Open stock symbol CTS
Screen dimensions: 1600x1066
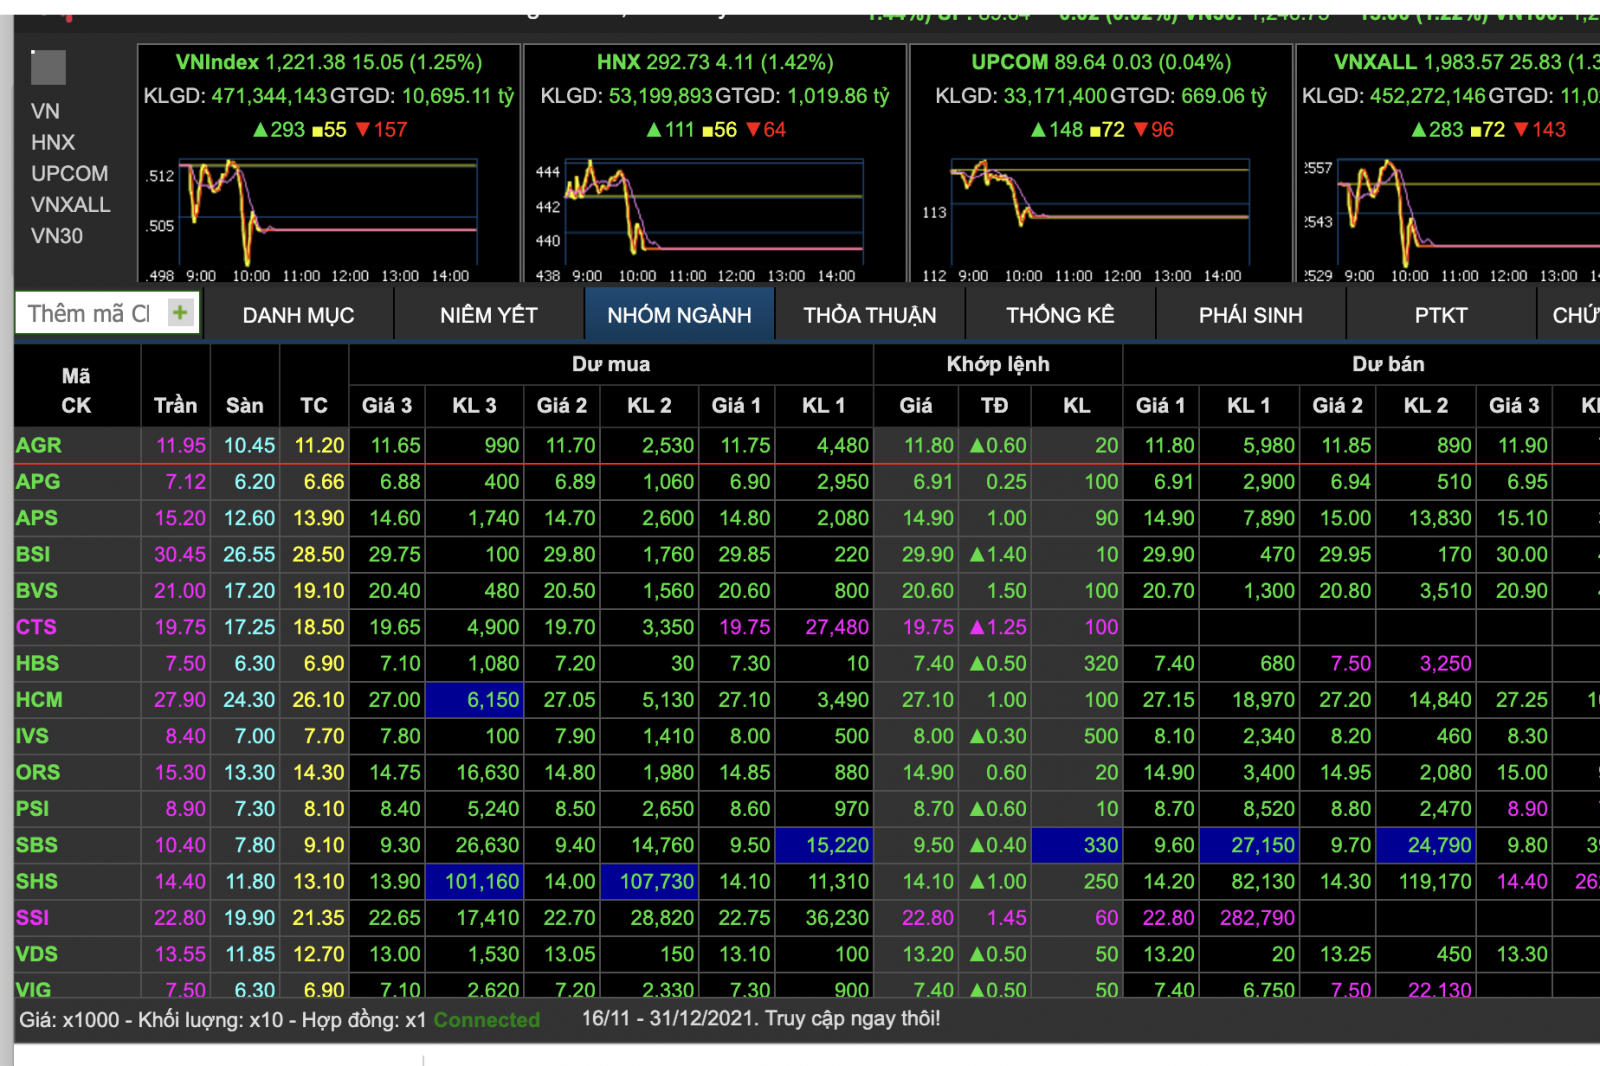pyautogui.click(x=36, y=627)
